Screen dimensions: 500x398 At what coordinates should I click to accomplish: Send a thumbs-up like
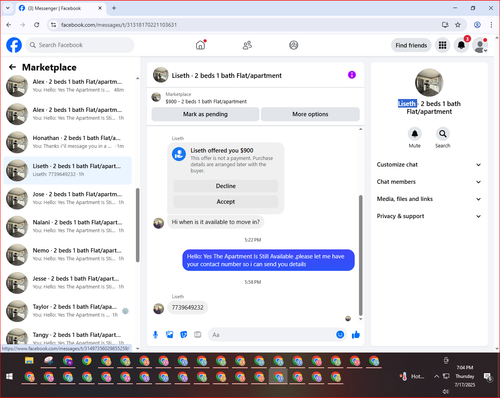[356, 334]
